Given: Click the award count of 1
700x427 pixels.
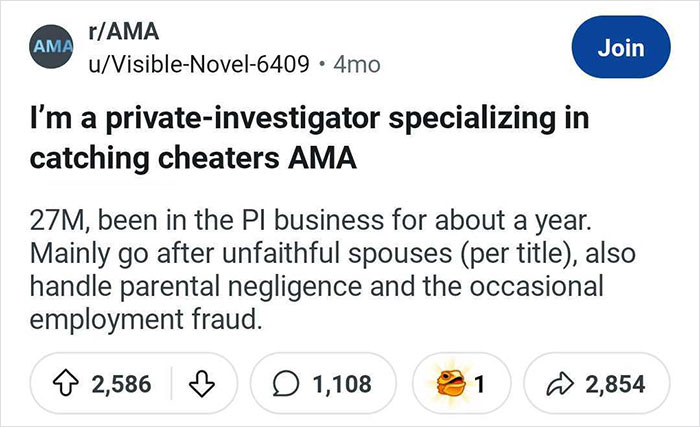Looking at the screenshot, I should [483, 383].
